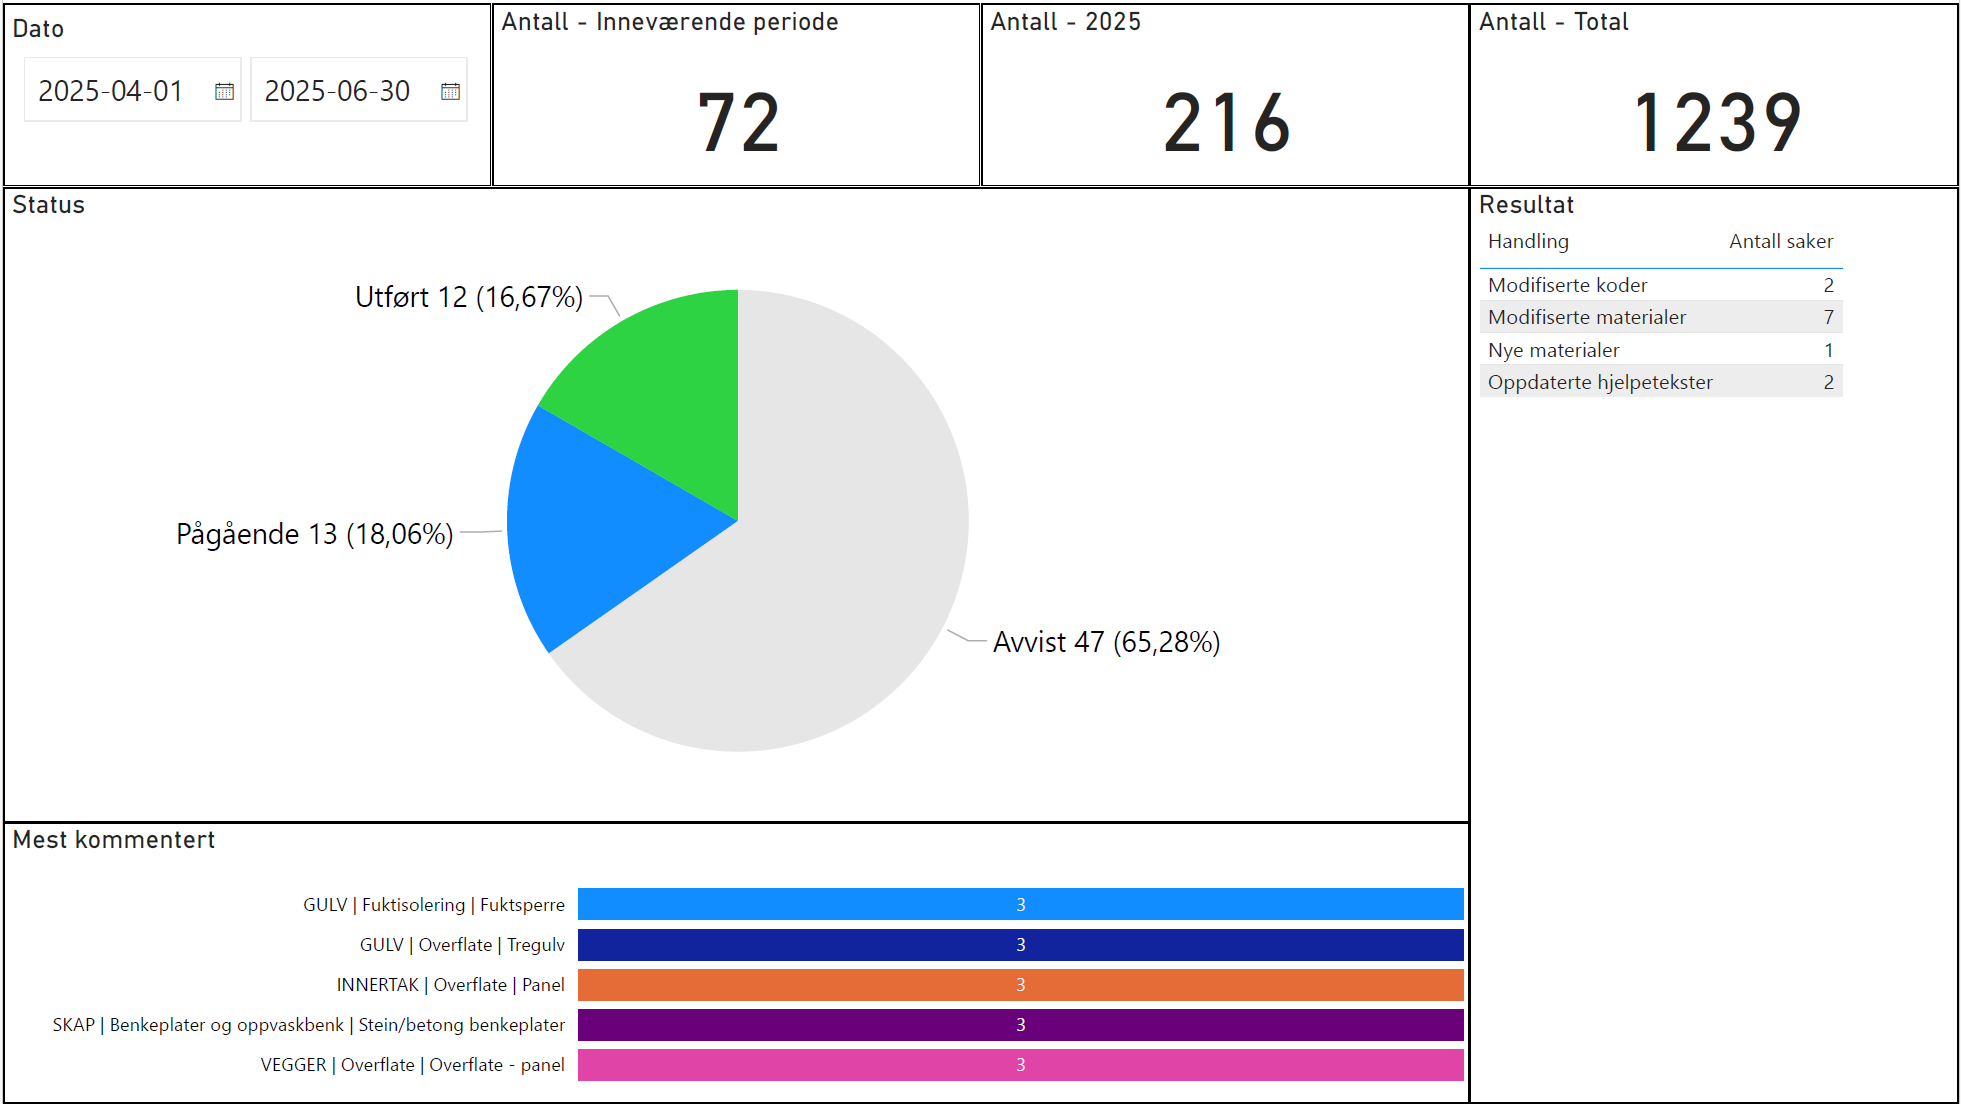Open the end date calendar picker icon
This screenshot has width=1961, height=1104.
(450, 91)
